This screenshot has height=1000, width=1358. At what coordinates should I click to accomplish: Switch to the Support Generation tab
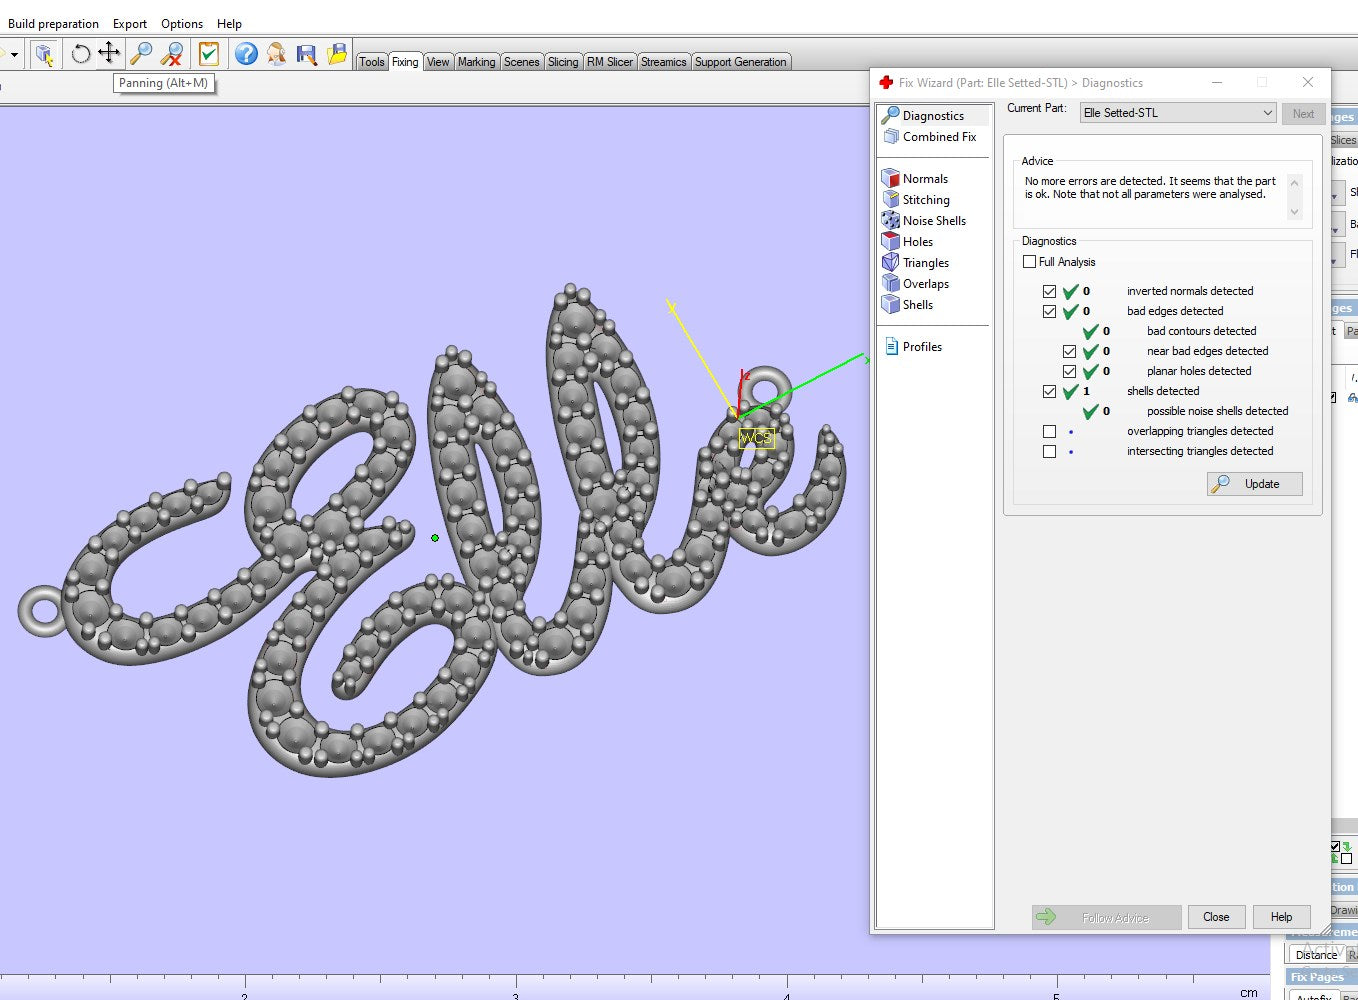click(740, 62)
